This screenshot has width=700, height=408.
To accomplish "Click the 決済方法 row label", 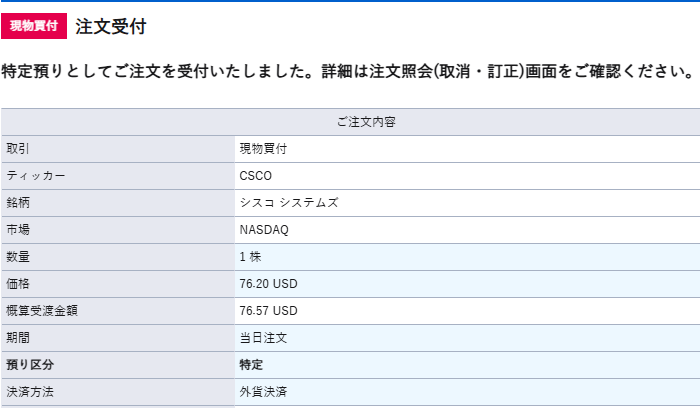I will tap(31, 392).
